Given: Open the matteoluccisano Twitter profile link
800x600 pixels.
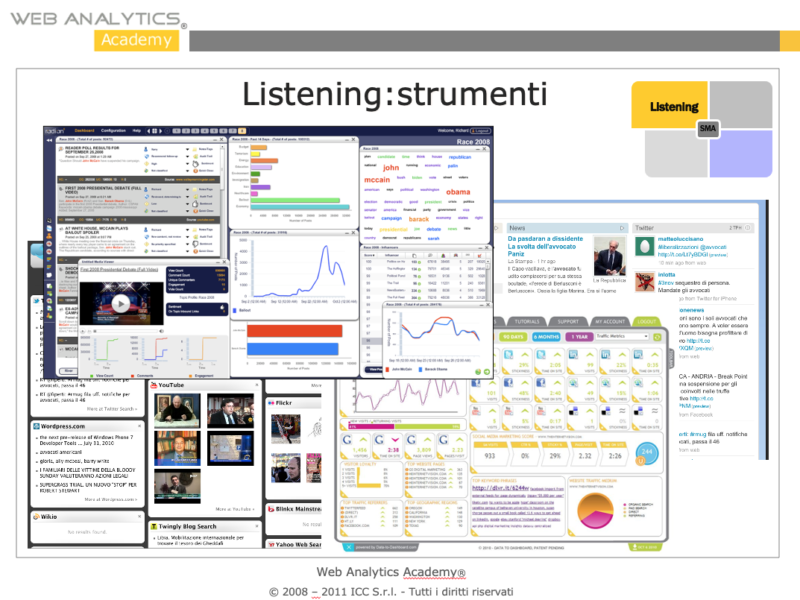Looking at the screenshot, I should pyautogui.click(x=680, y=239).
